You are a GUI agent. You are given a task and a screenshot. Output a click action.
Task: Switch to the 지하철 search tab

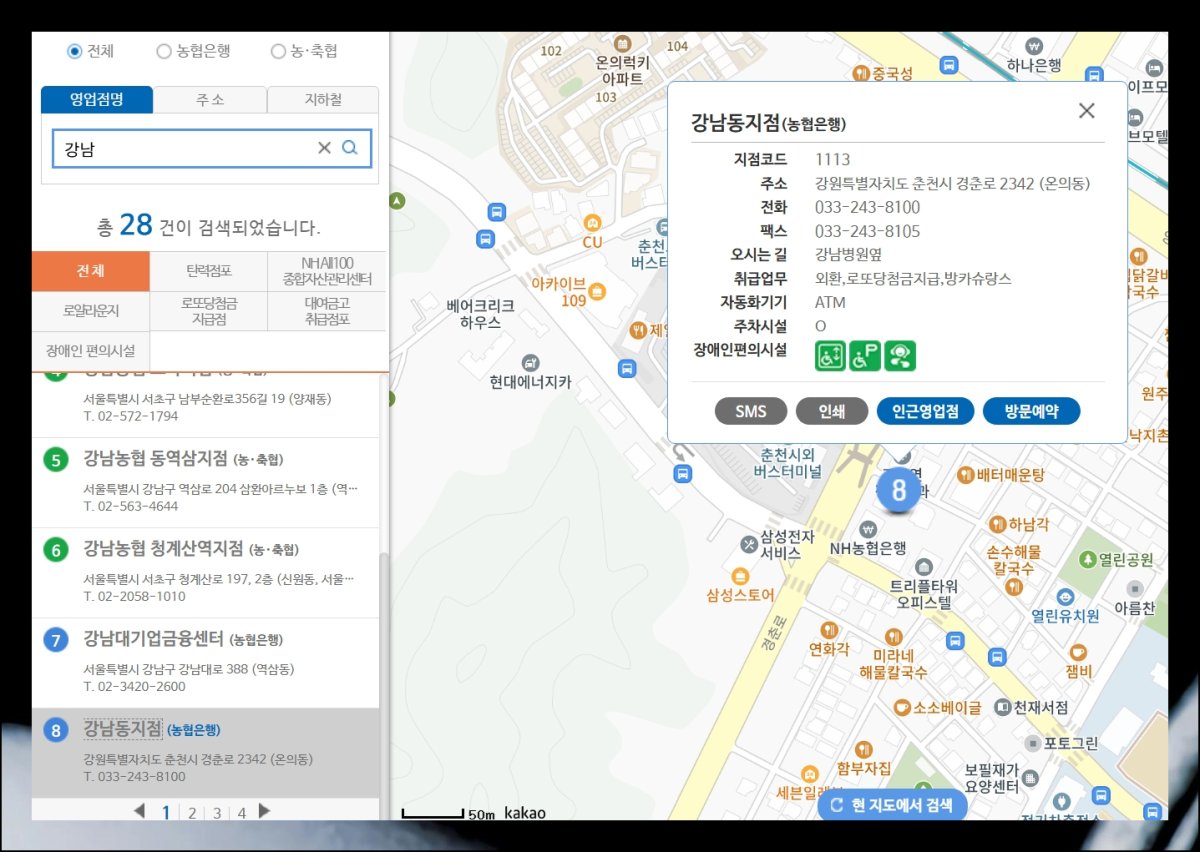coord(323,99)
